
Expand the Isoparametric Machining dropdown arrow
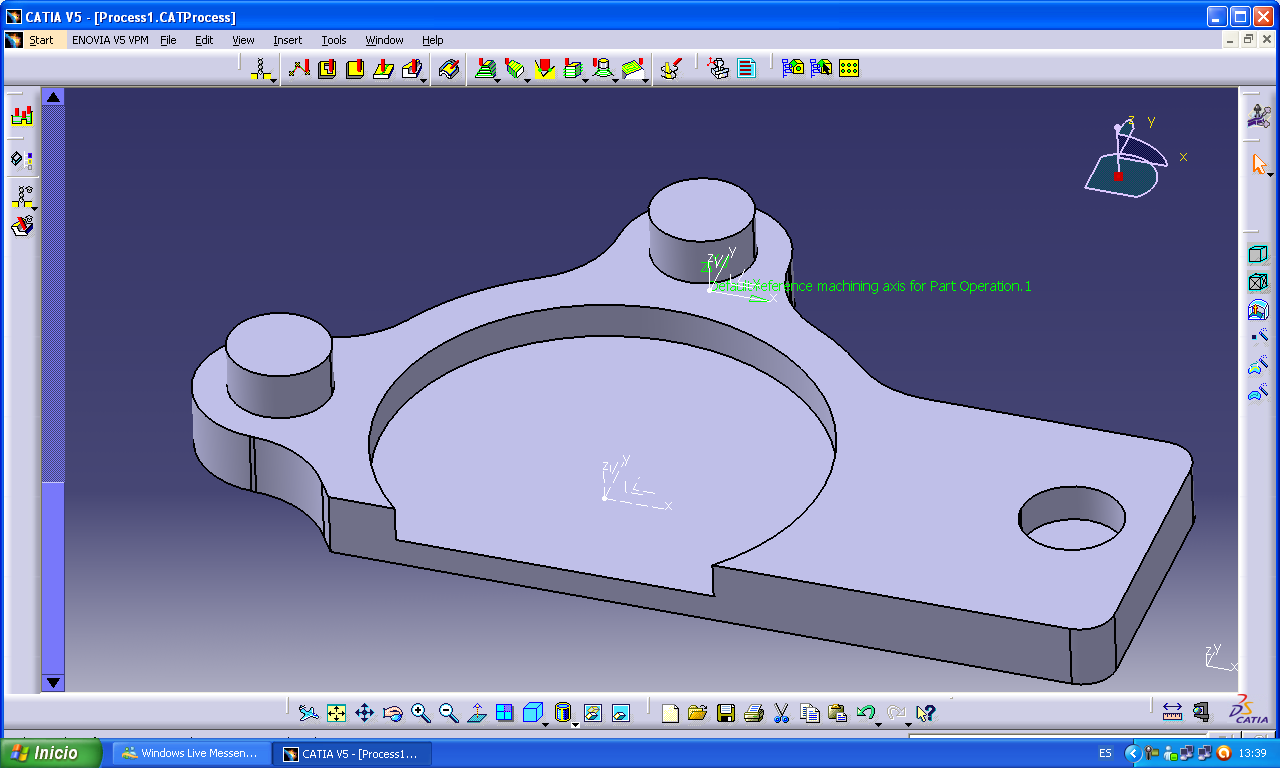645,80
